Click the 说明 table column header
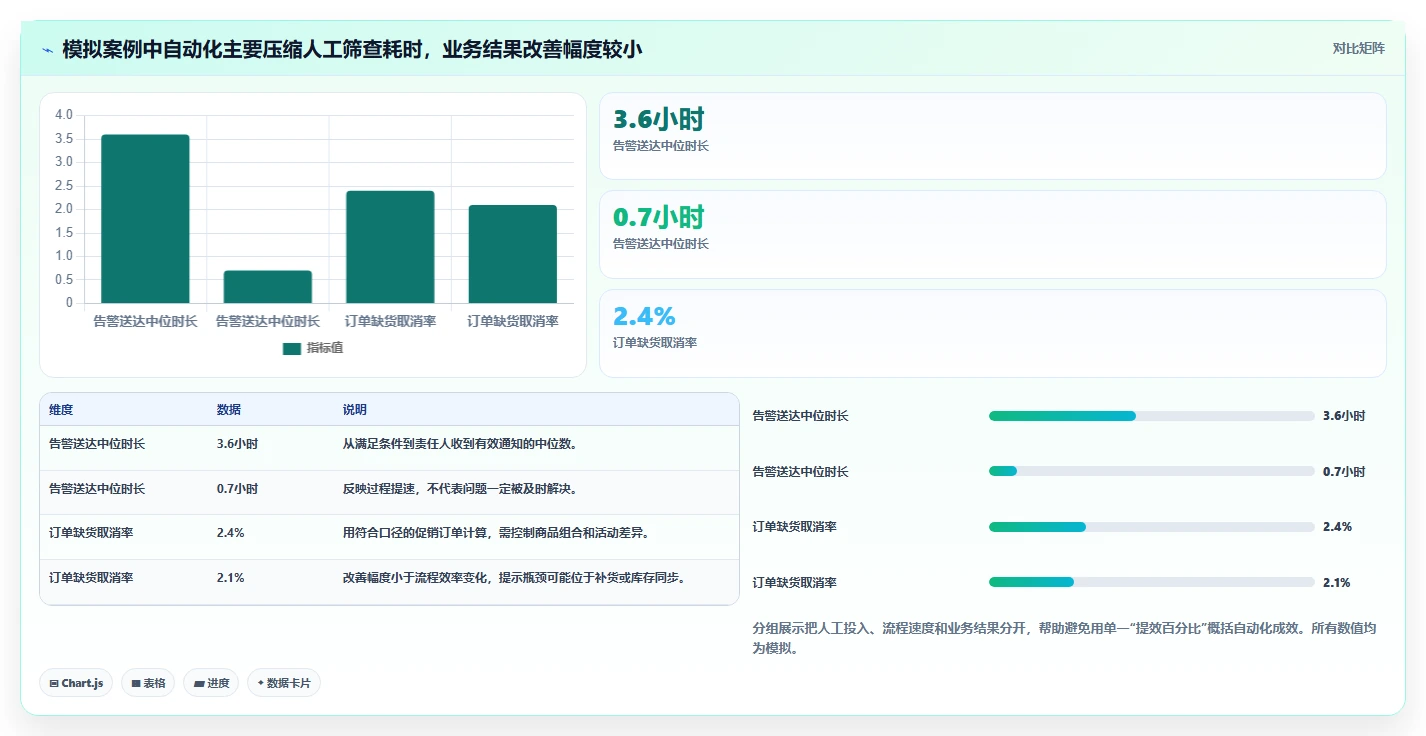The height and width of the screenshot is (736, 1426). 355,410
